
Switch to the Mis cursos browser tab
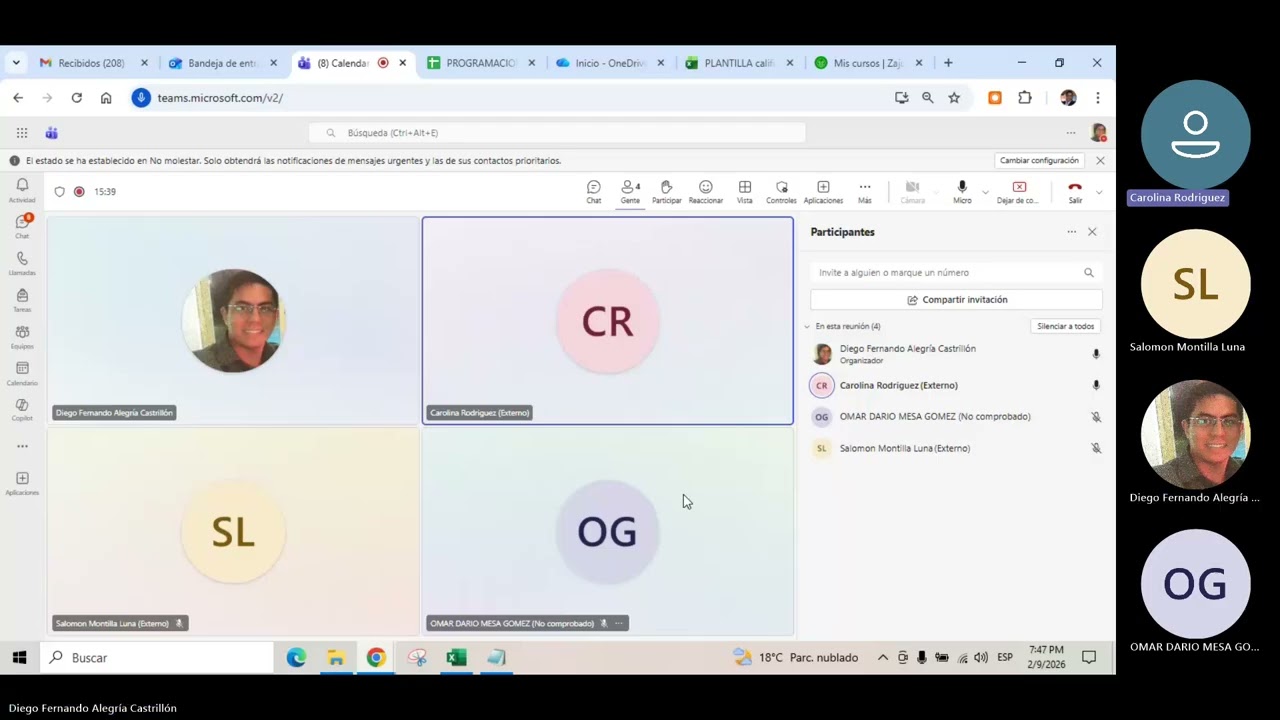point(868,63)
